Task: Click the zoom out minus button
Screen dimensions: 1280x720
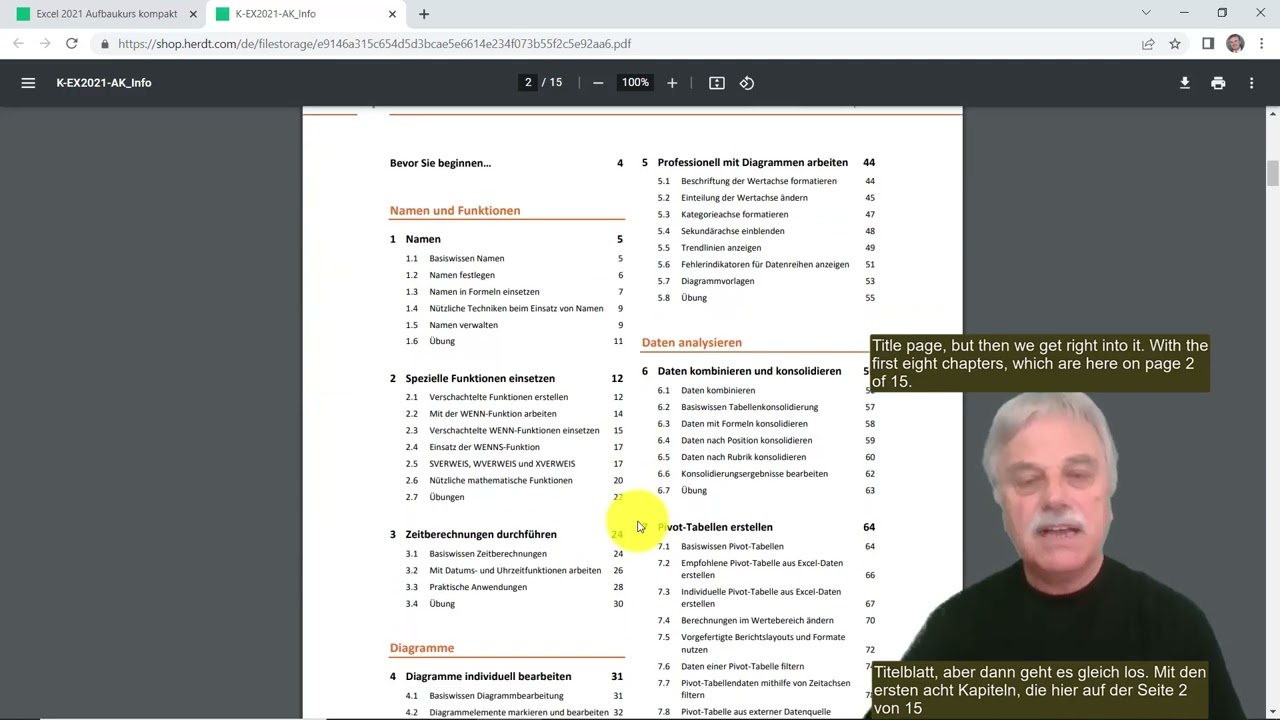Action: (x=598, y=83)
